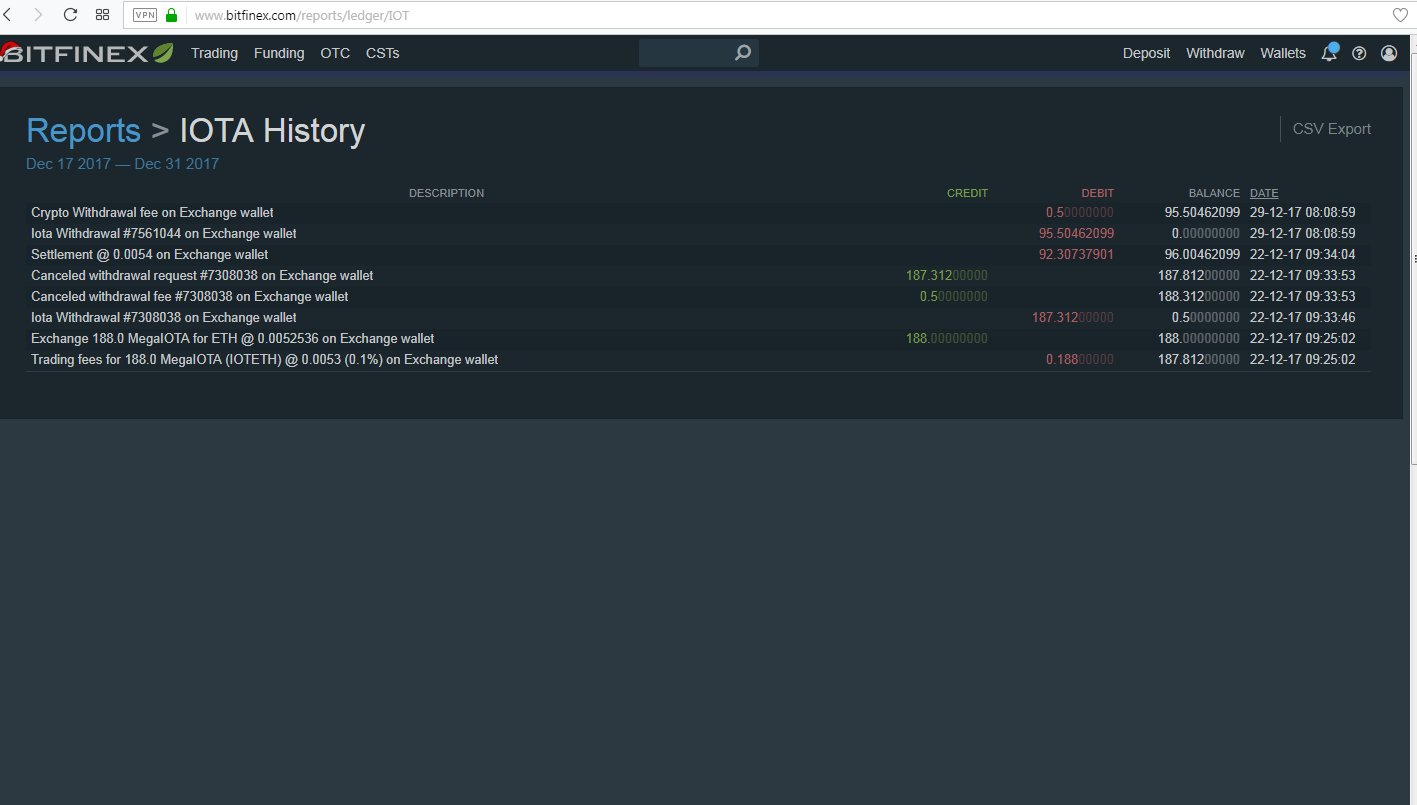Click balance value 96.00462099
The width and height of the screenshot is (1417, 805).
1202,255
